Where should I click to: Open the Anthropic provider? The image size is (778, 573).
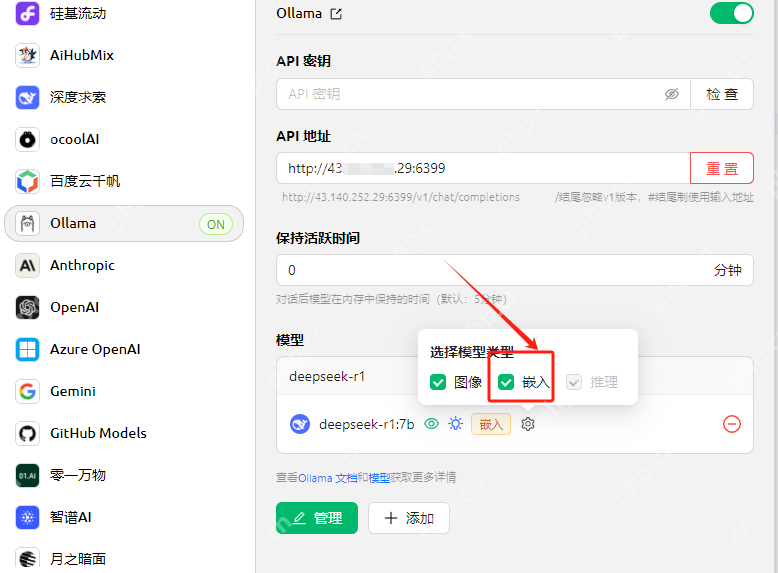click(124, 265)
